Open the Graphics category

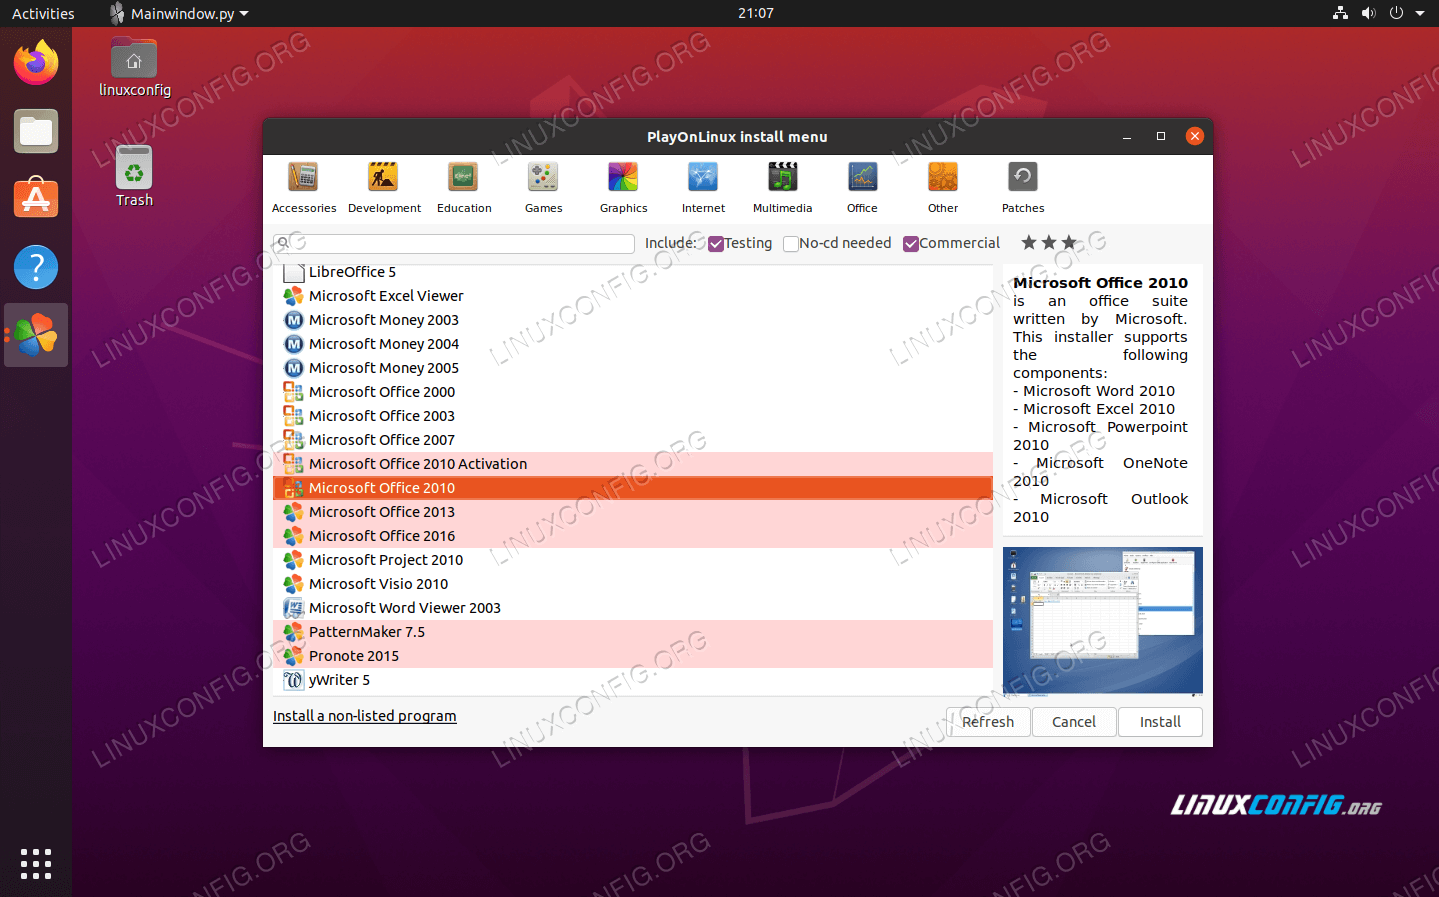pyautogui.click(x=623, y=188)
